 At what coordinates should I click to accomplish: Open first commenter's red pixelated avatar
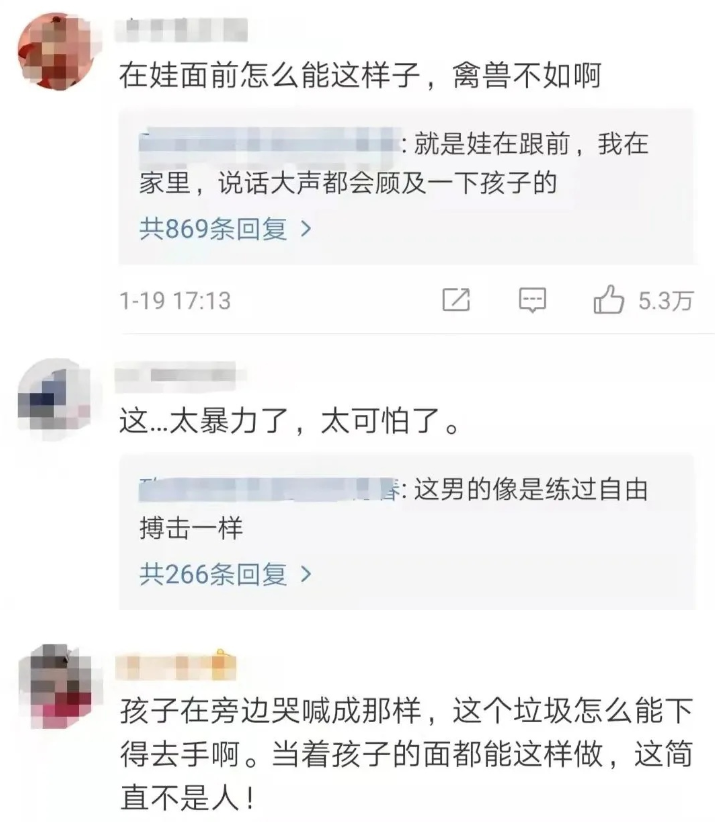tap(55, 52)
